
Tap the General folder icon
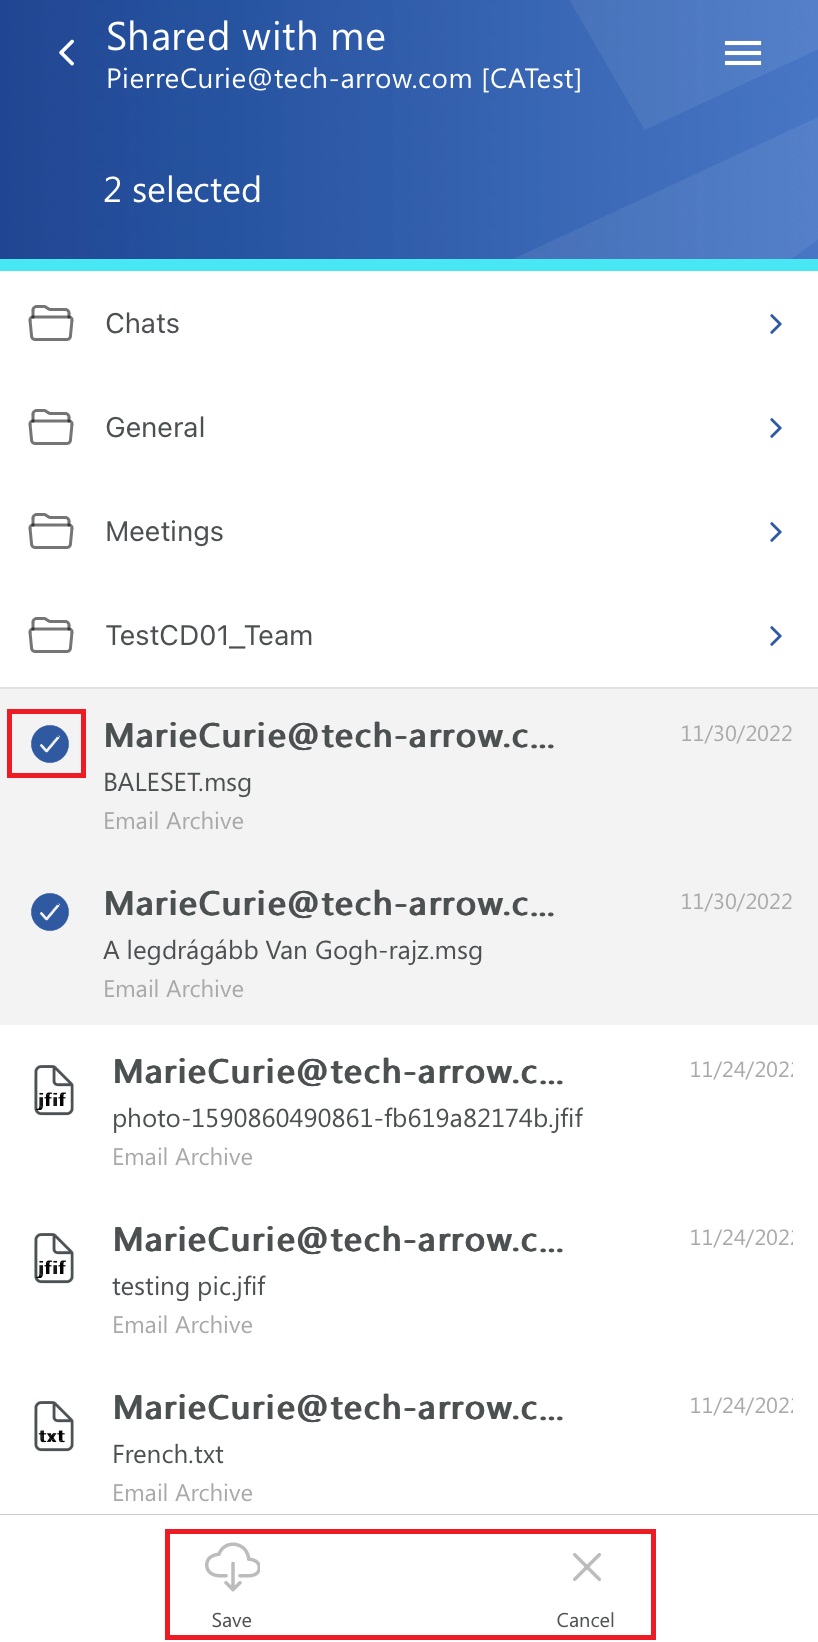(51, 428)
